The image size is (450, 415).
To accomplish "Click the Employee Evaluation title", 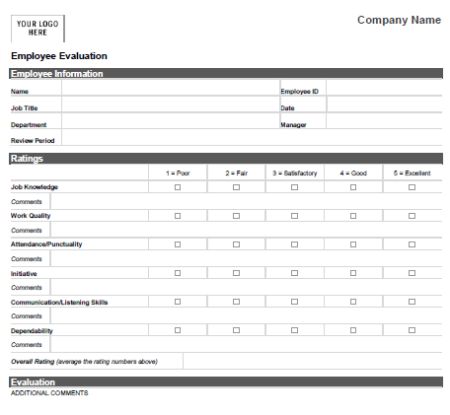I will pos(59,56).
